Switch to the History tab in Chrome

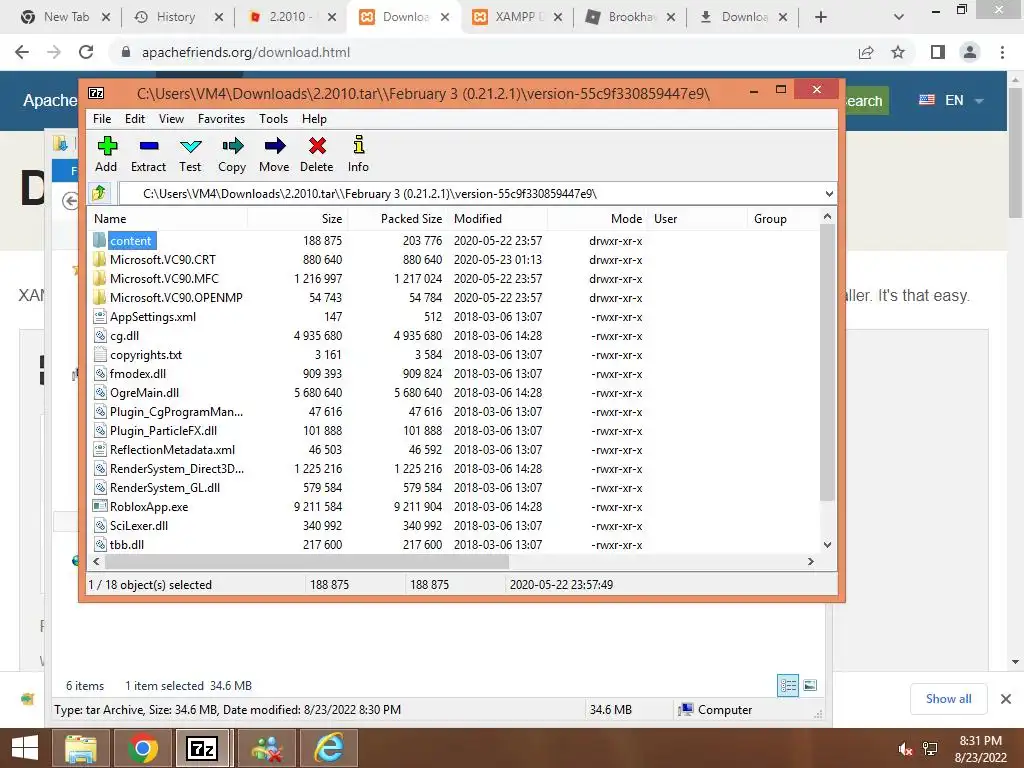176,17
